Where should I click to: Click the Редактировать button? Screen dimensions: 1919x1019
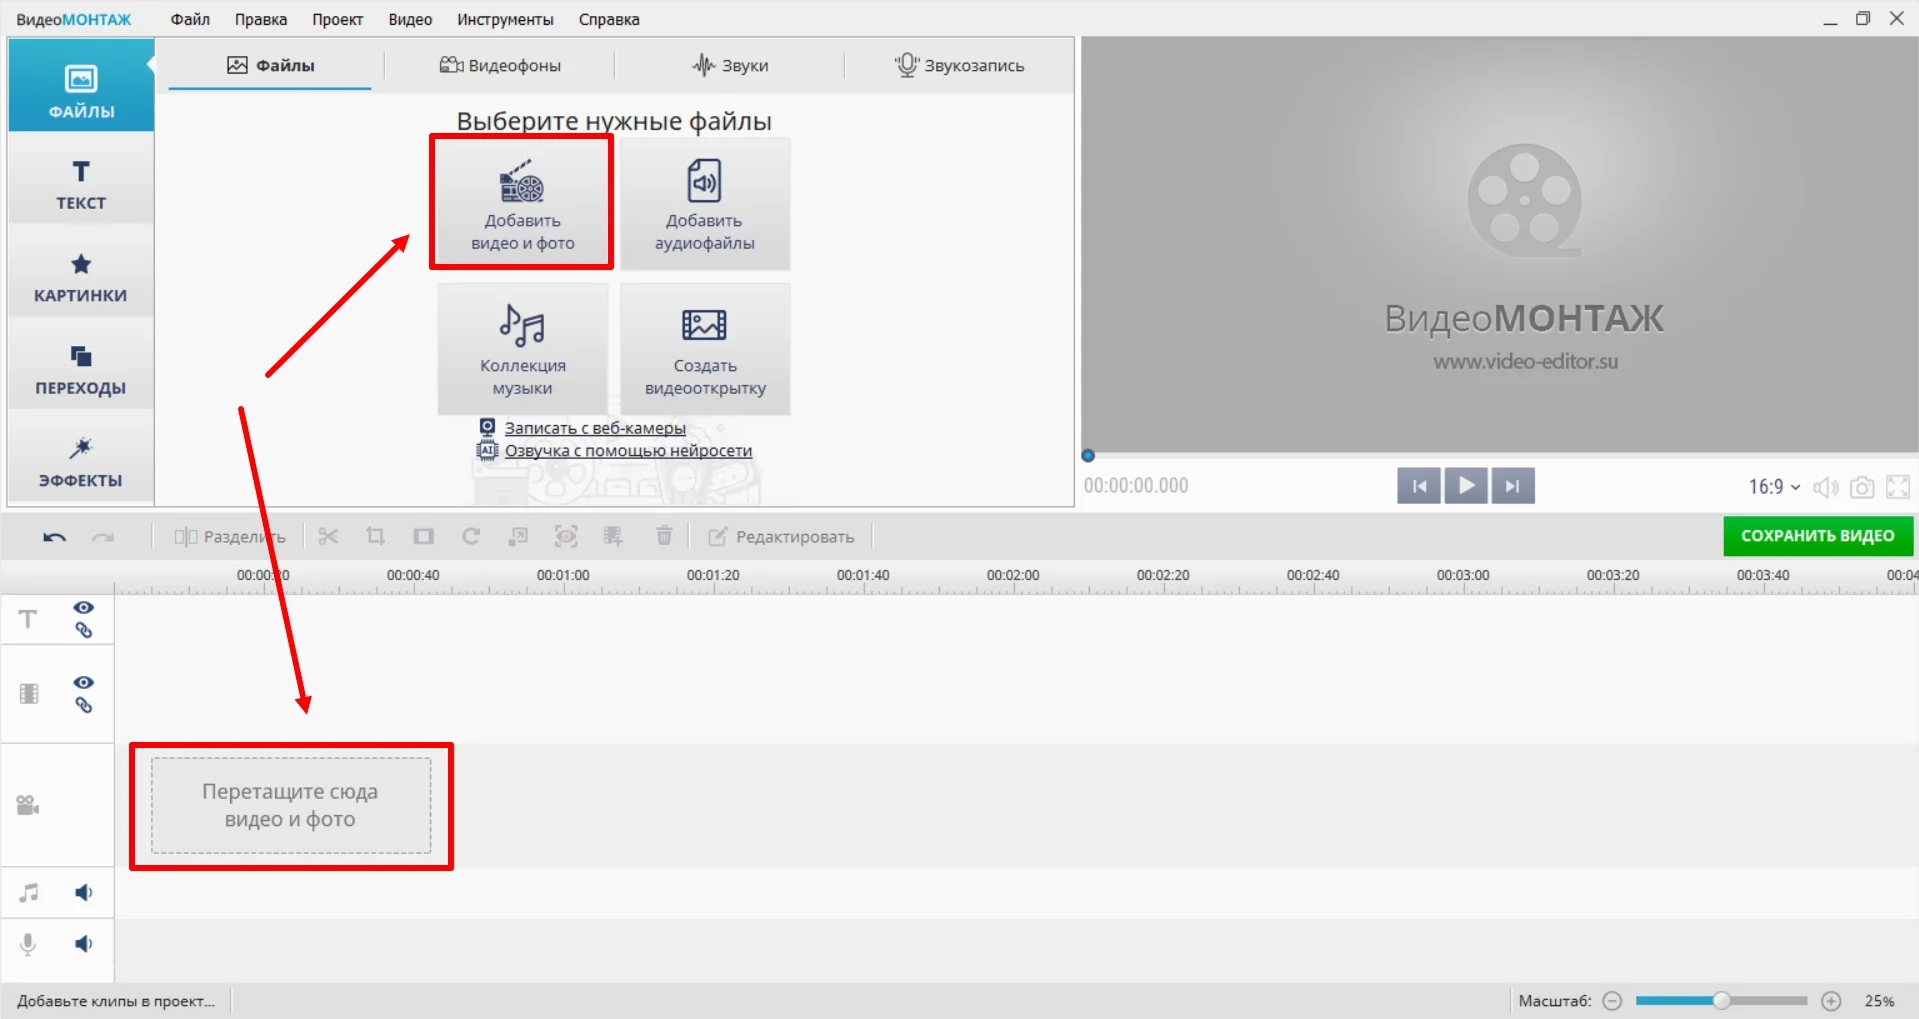782,537
